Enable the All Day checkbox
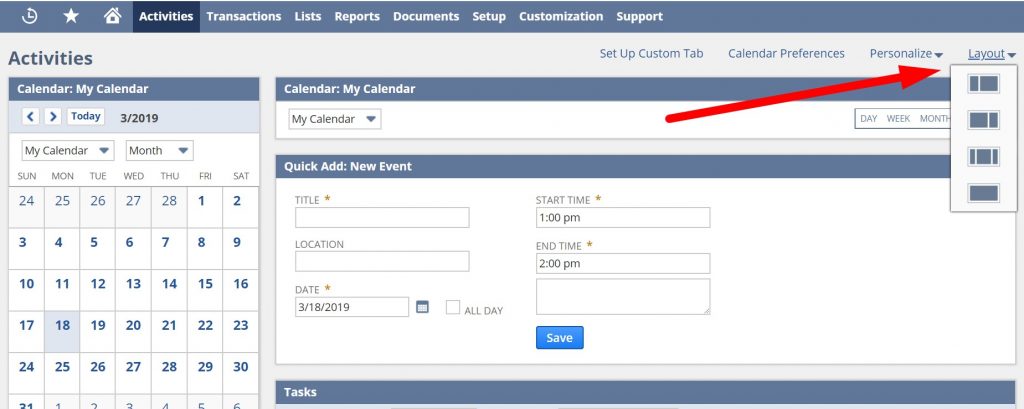Viewport: 1024px width, 409px height. click(x=453, y=308)
